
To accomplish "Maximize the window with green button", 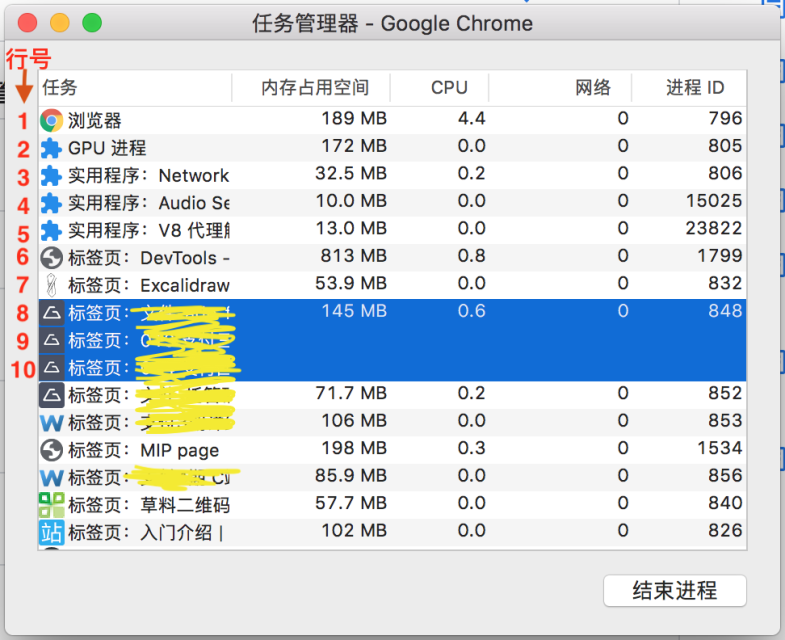I will pos(92,23).
